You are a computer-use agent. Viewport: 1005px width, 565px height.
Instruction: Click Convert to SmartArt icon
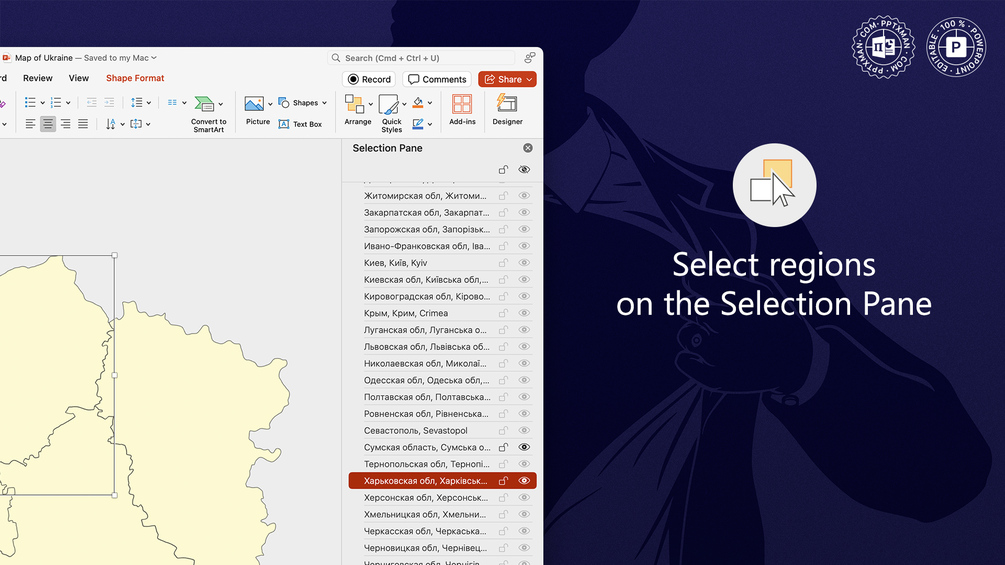pos(204,104)
